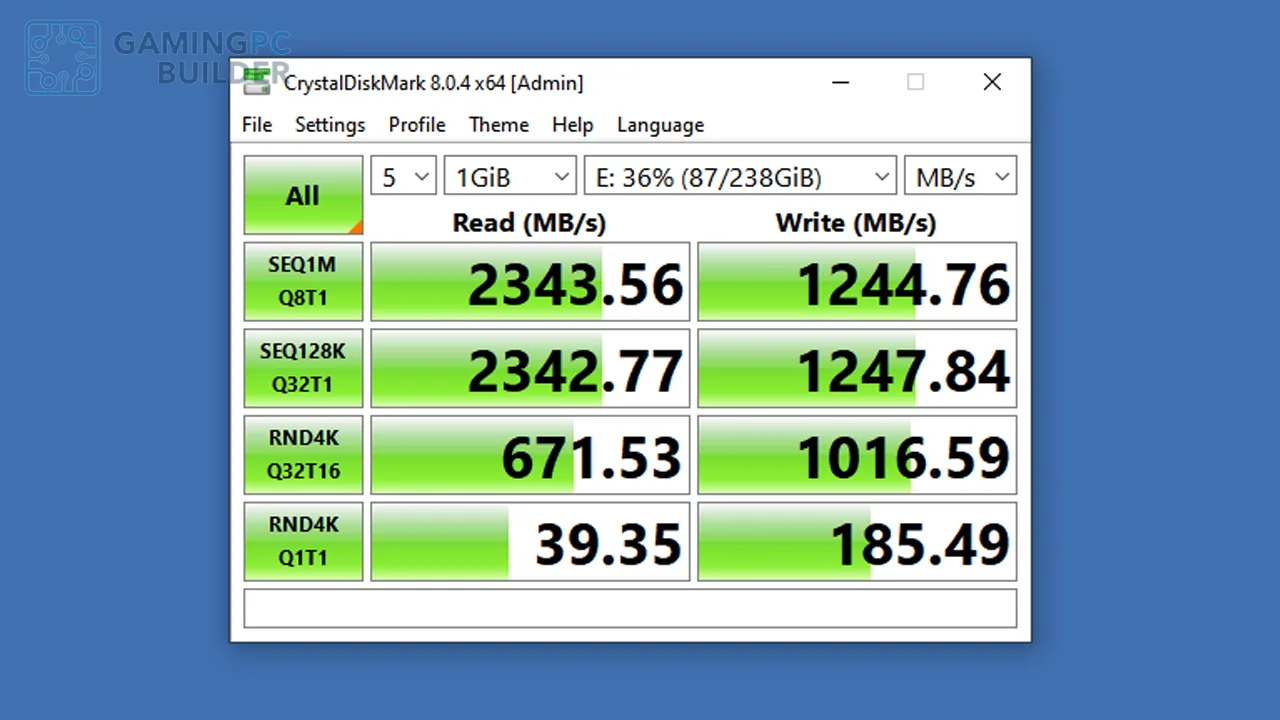Expand the test count dropdown showing 5
Viewport: 1280px width, 720px height.
(403, 176)
